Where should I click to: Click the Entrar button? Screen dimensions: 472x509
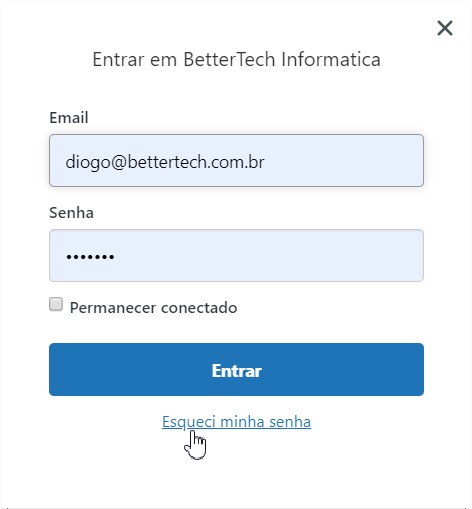click(236, 370)
